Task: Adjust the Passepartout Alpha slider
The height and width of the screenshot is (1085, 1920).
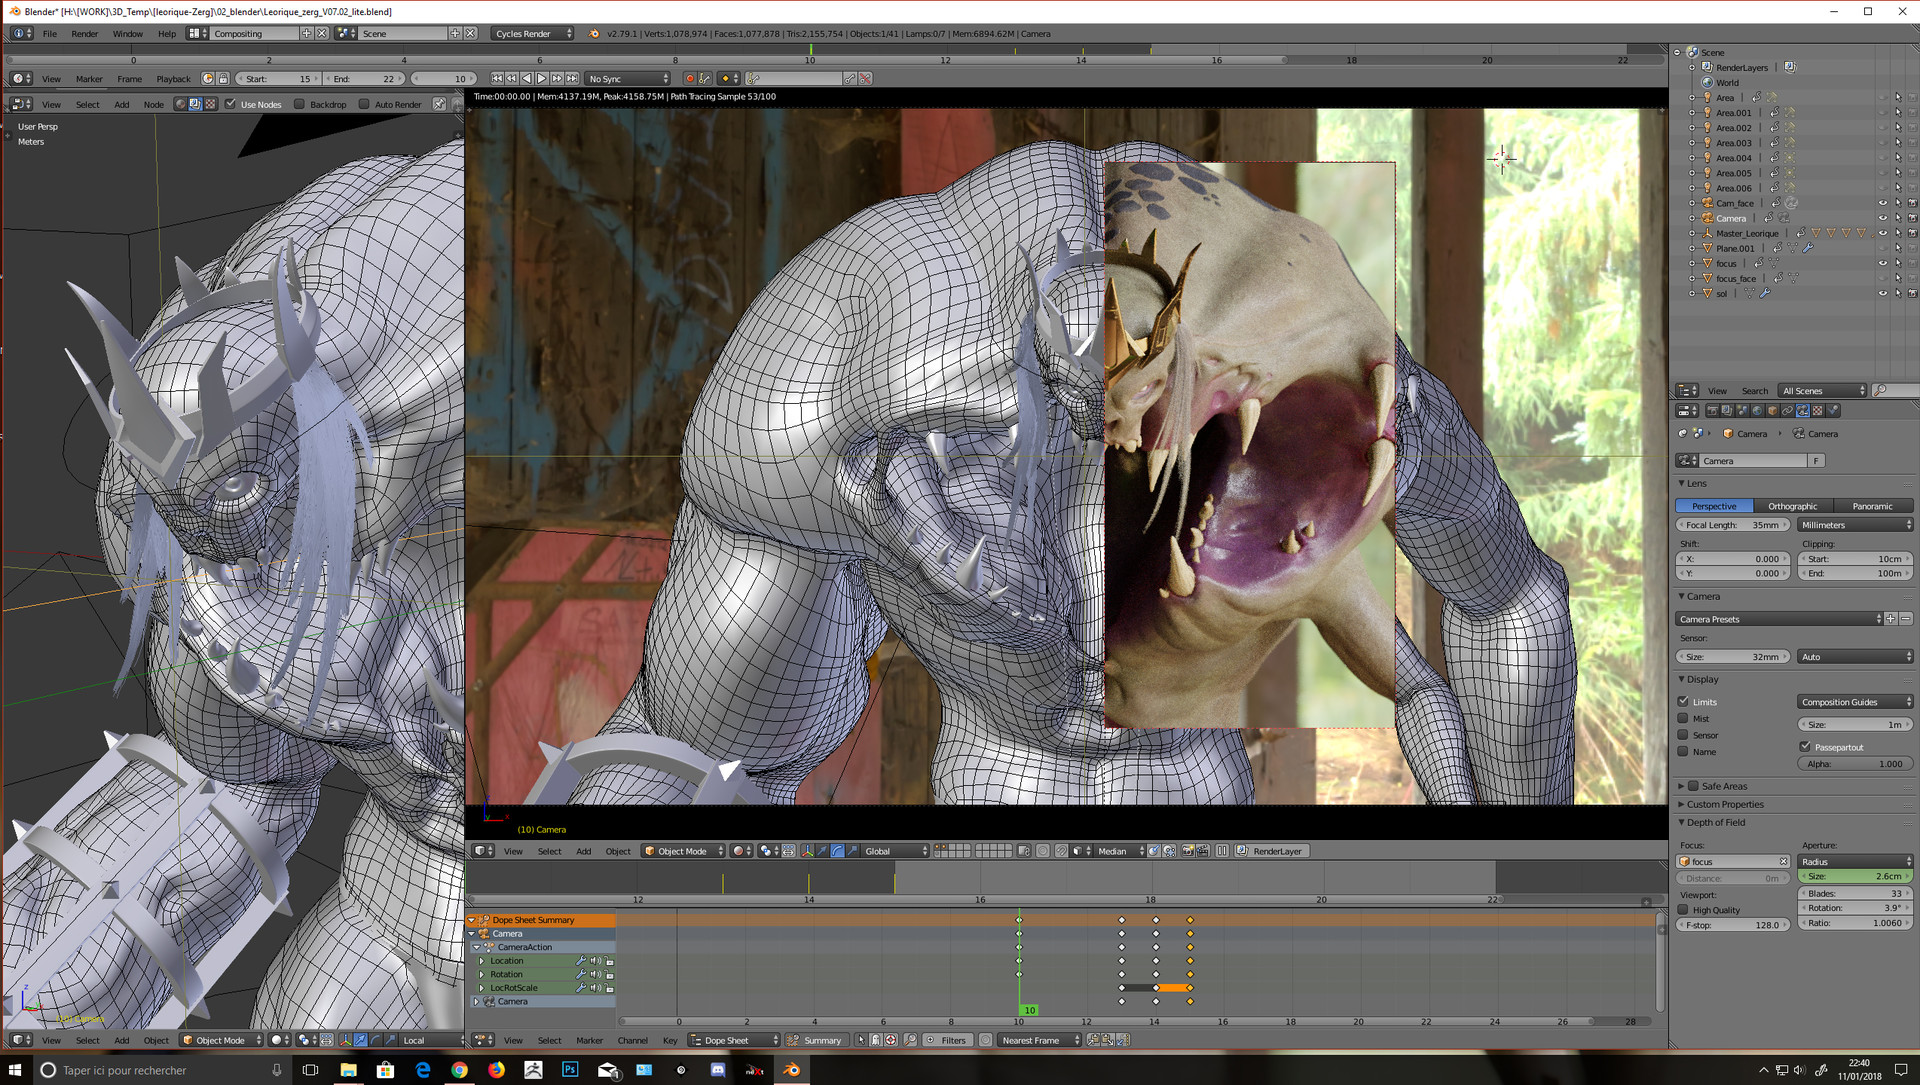Action: pos(1855,763)
